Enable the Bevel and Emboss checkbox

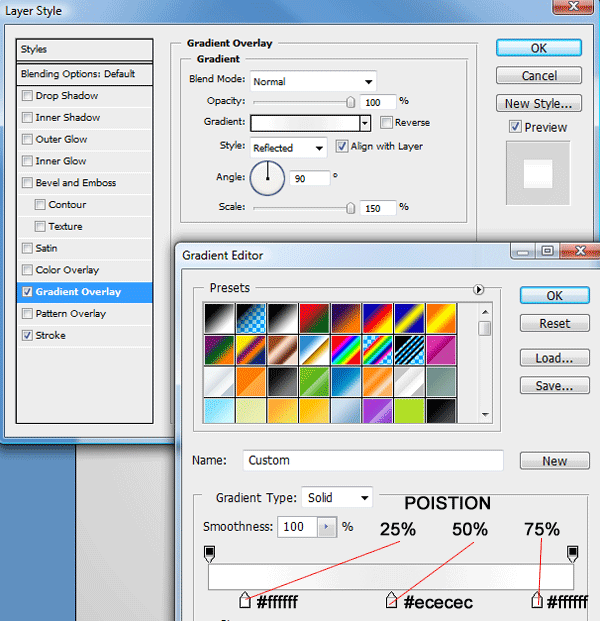click(x=27, y=183)
